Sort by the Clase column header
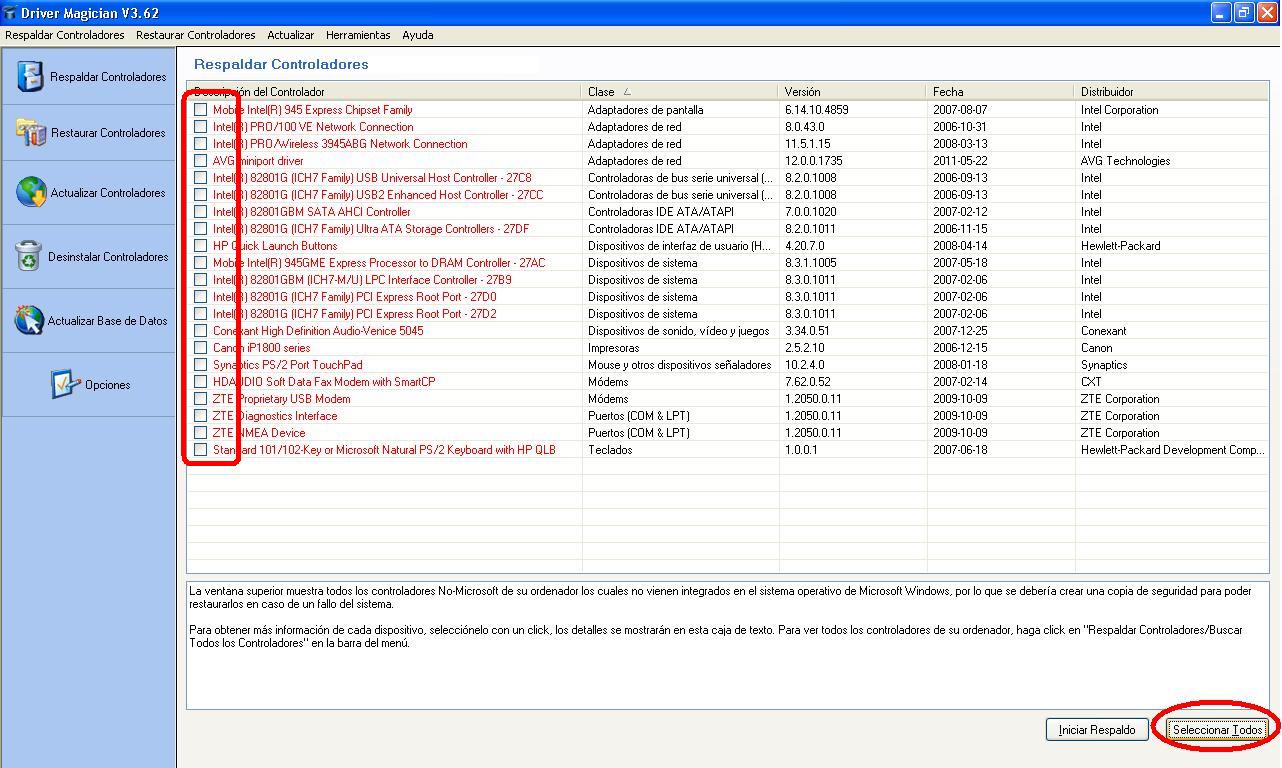 click(680, 91)
